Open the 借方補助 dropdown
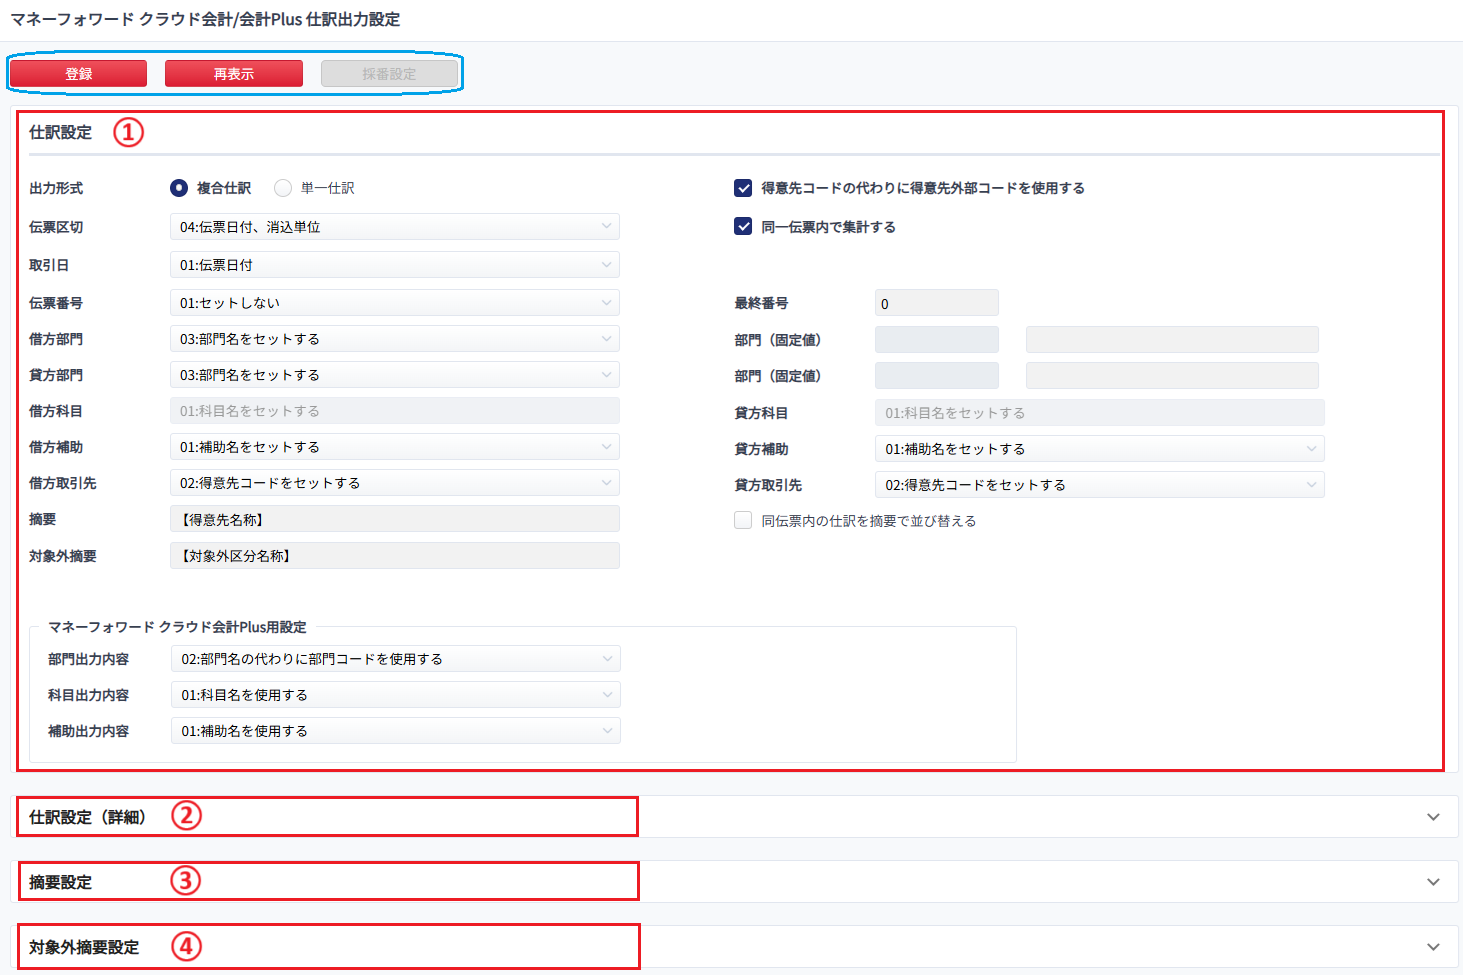The width and height of the screenshot is (1463, 975). coord(395,447)
